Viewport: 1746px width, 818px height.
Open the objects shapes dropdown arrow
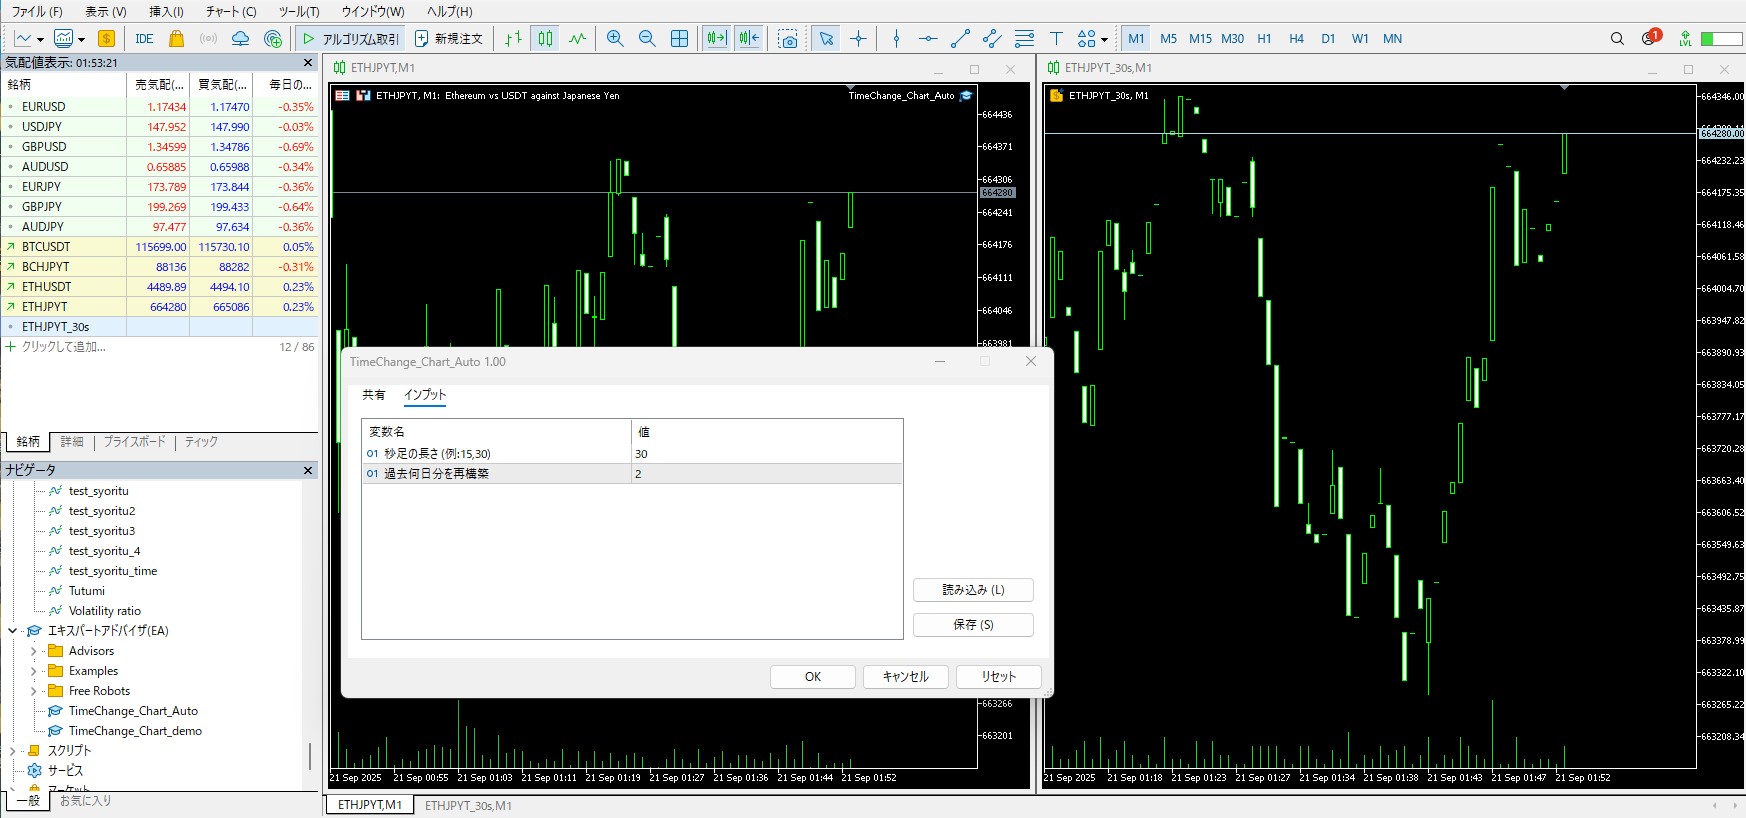(x=1104, y=40)
